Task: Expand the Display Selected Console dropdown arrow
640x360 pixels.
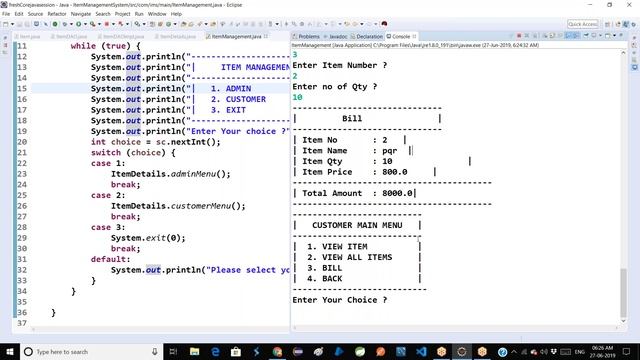Action: [600, 36]
